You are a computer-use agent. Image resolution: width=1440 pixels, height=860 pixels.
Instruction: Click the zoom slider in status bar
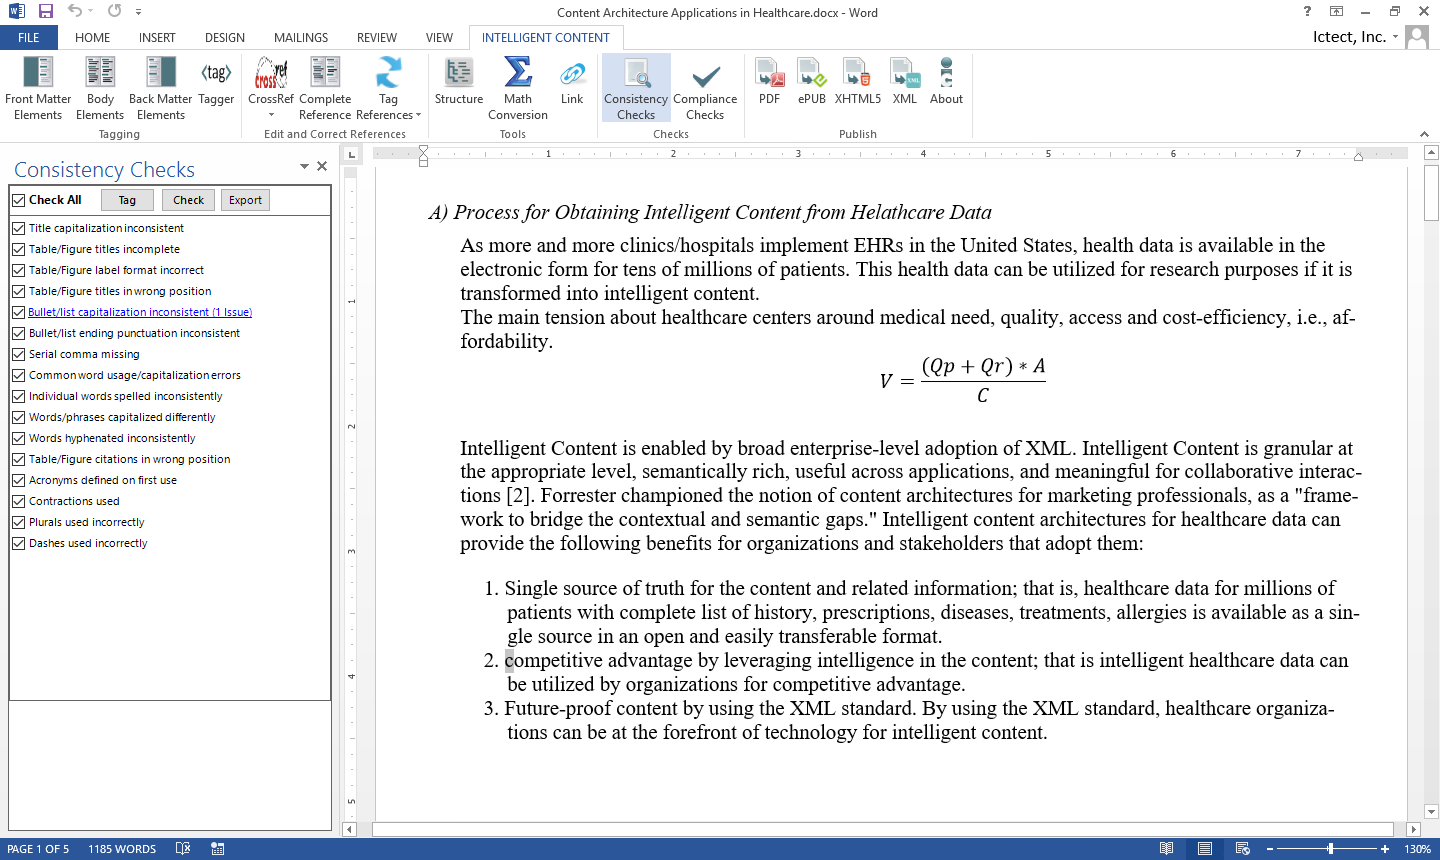tap(1329, 849)
